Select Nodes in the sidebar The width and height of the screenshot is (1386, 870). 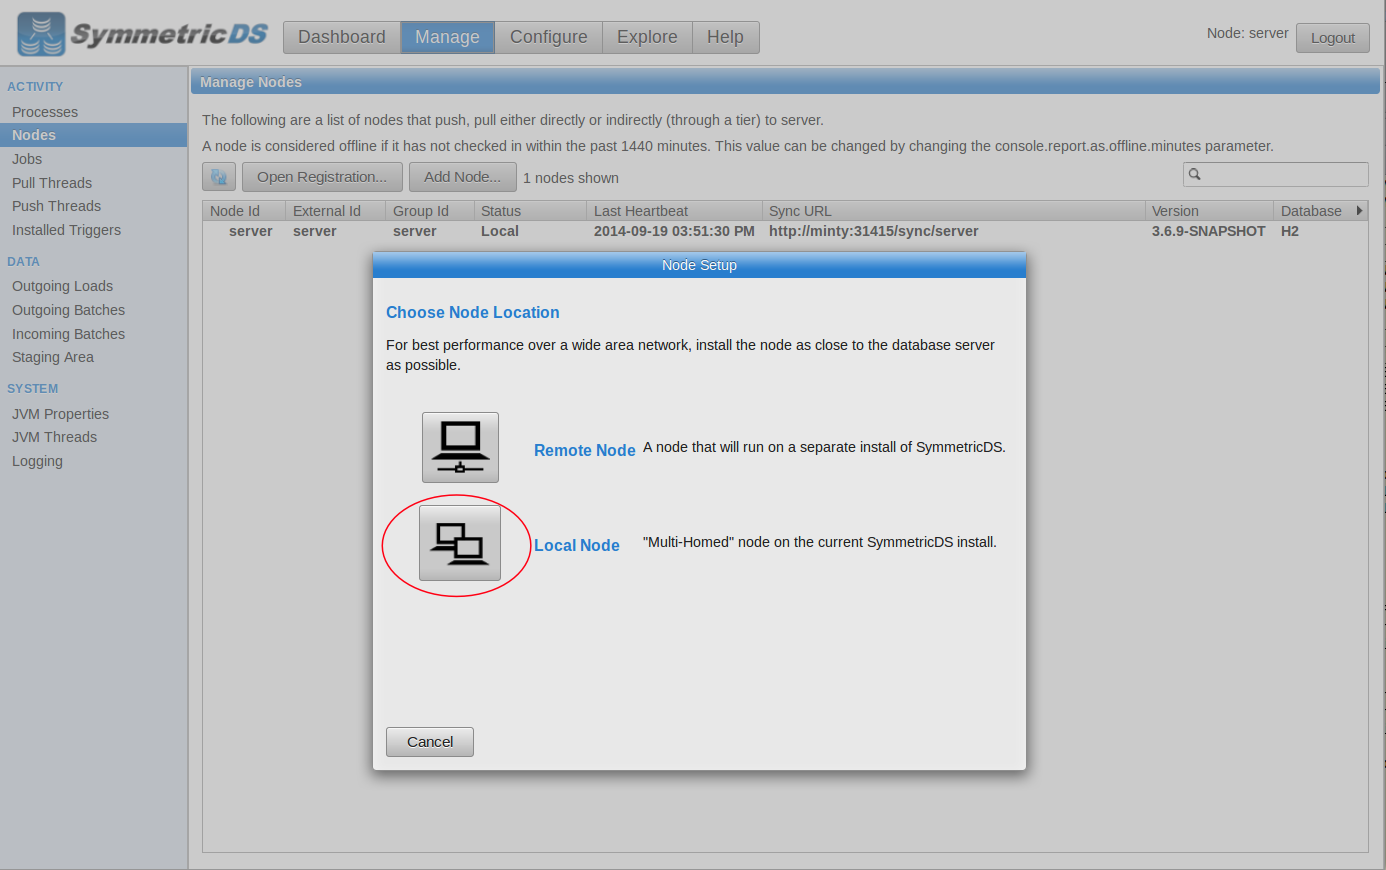point(93,135)
